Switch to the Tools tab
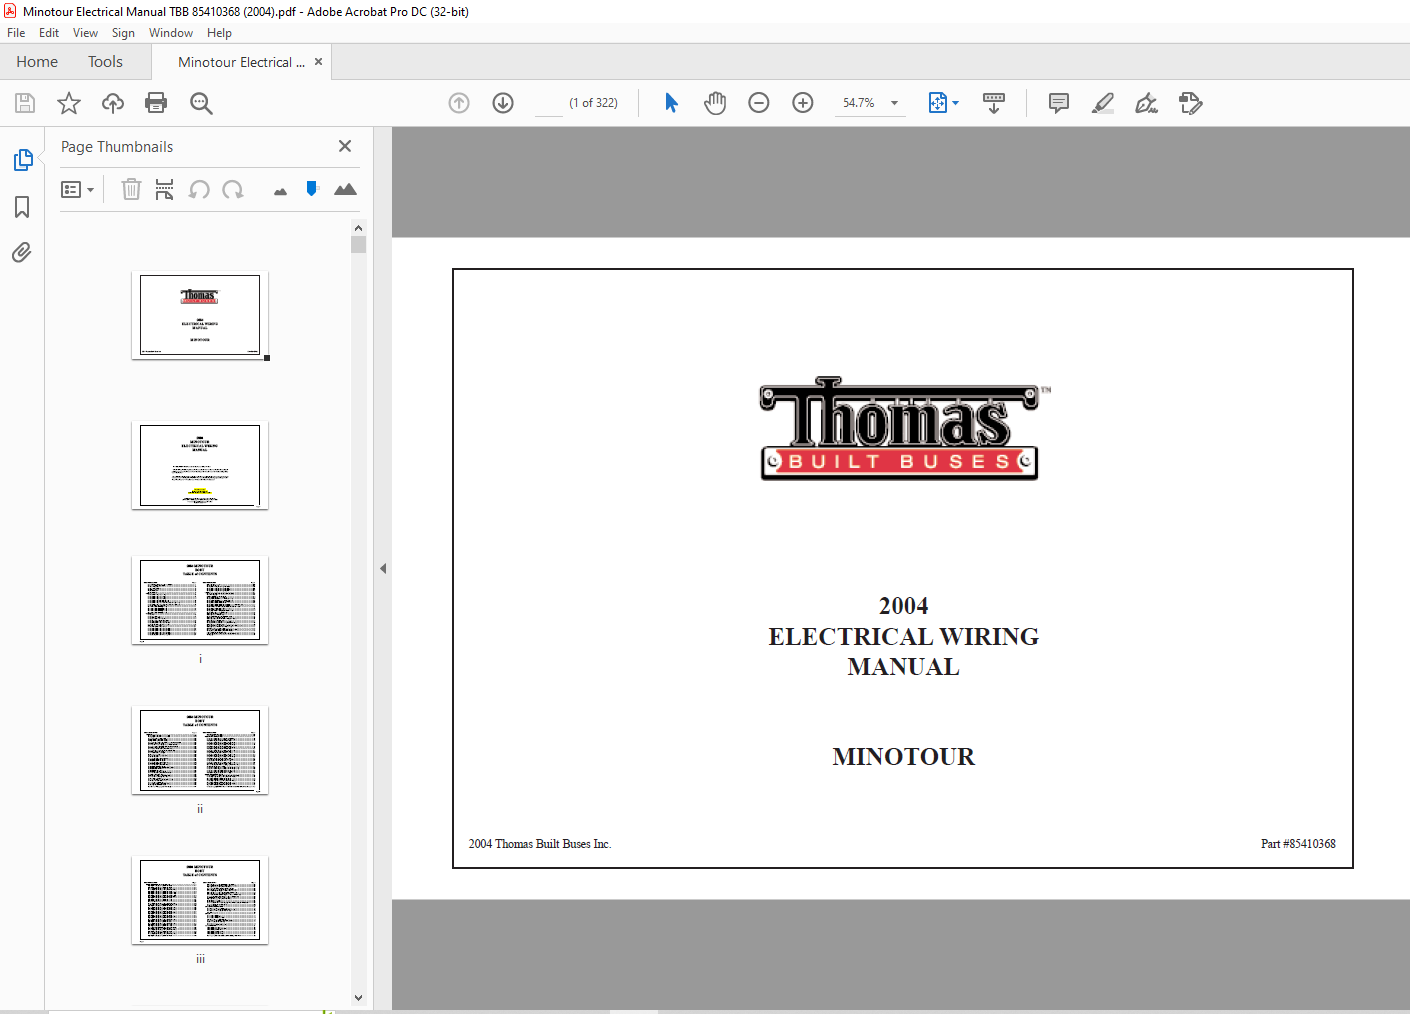This screenshot has width=1410, height=1014. (x=105, y=62)
